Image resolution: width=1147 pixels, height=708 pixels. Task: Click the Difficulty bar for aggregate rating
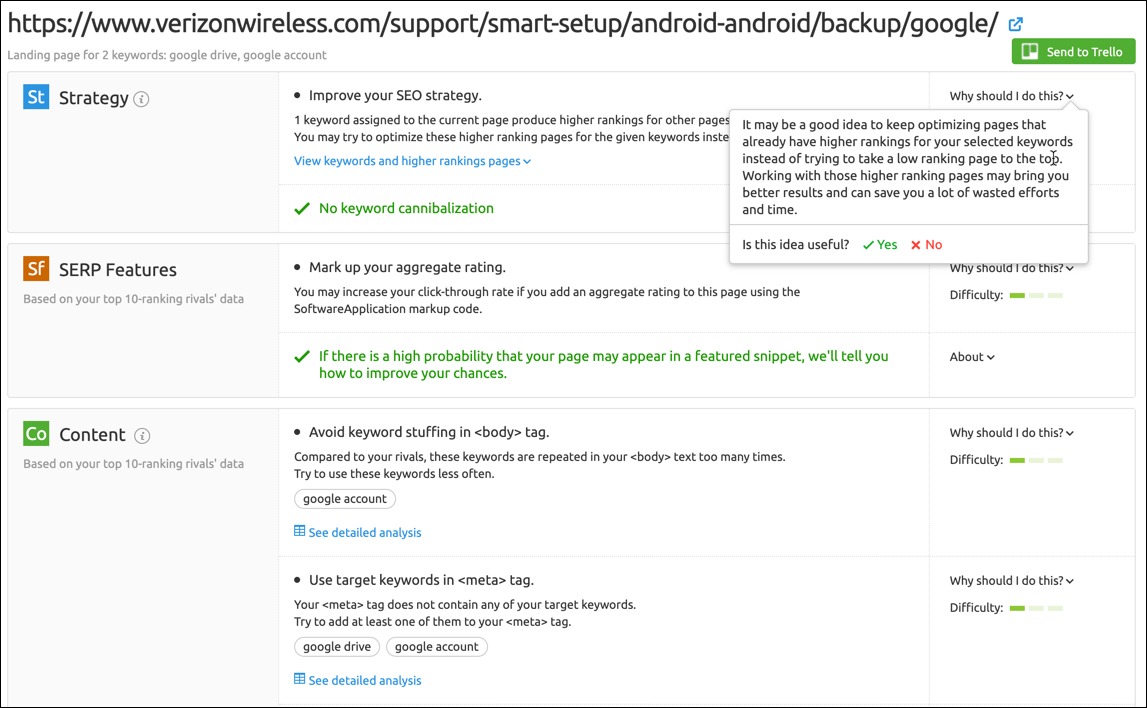tap(1036, 295)
